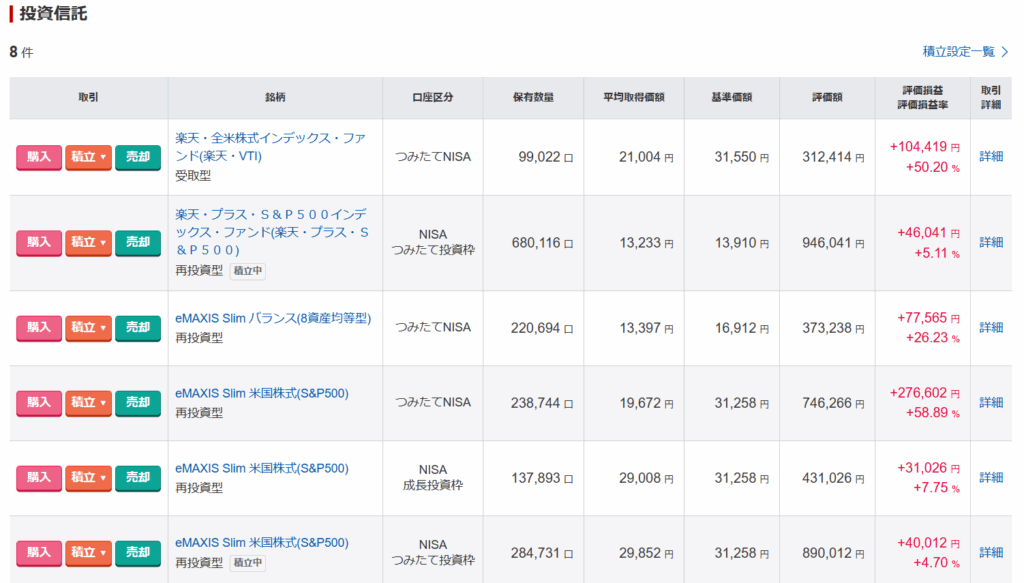Viewport: 1024px width, 583px height.
Task: Click 売却 in the 284,731口 row
Action: 138,553
